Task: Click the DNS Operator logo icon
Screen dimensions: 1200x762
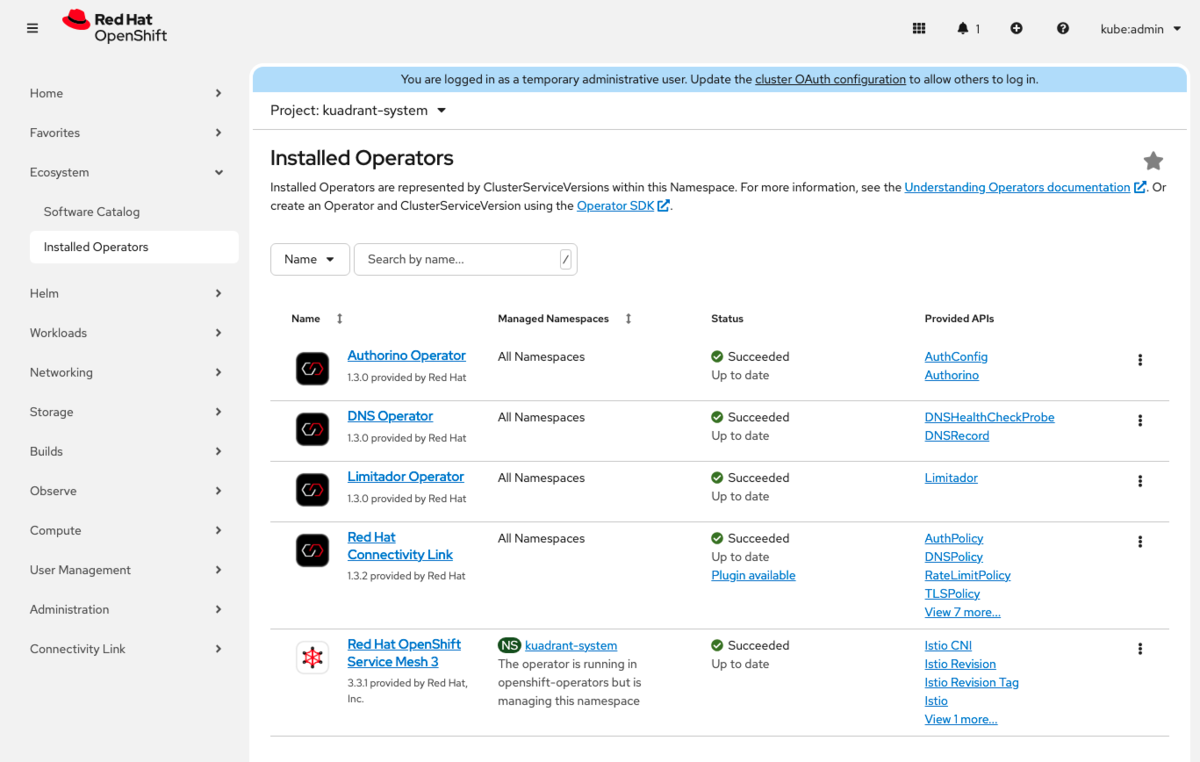Action: [312, 429]
